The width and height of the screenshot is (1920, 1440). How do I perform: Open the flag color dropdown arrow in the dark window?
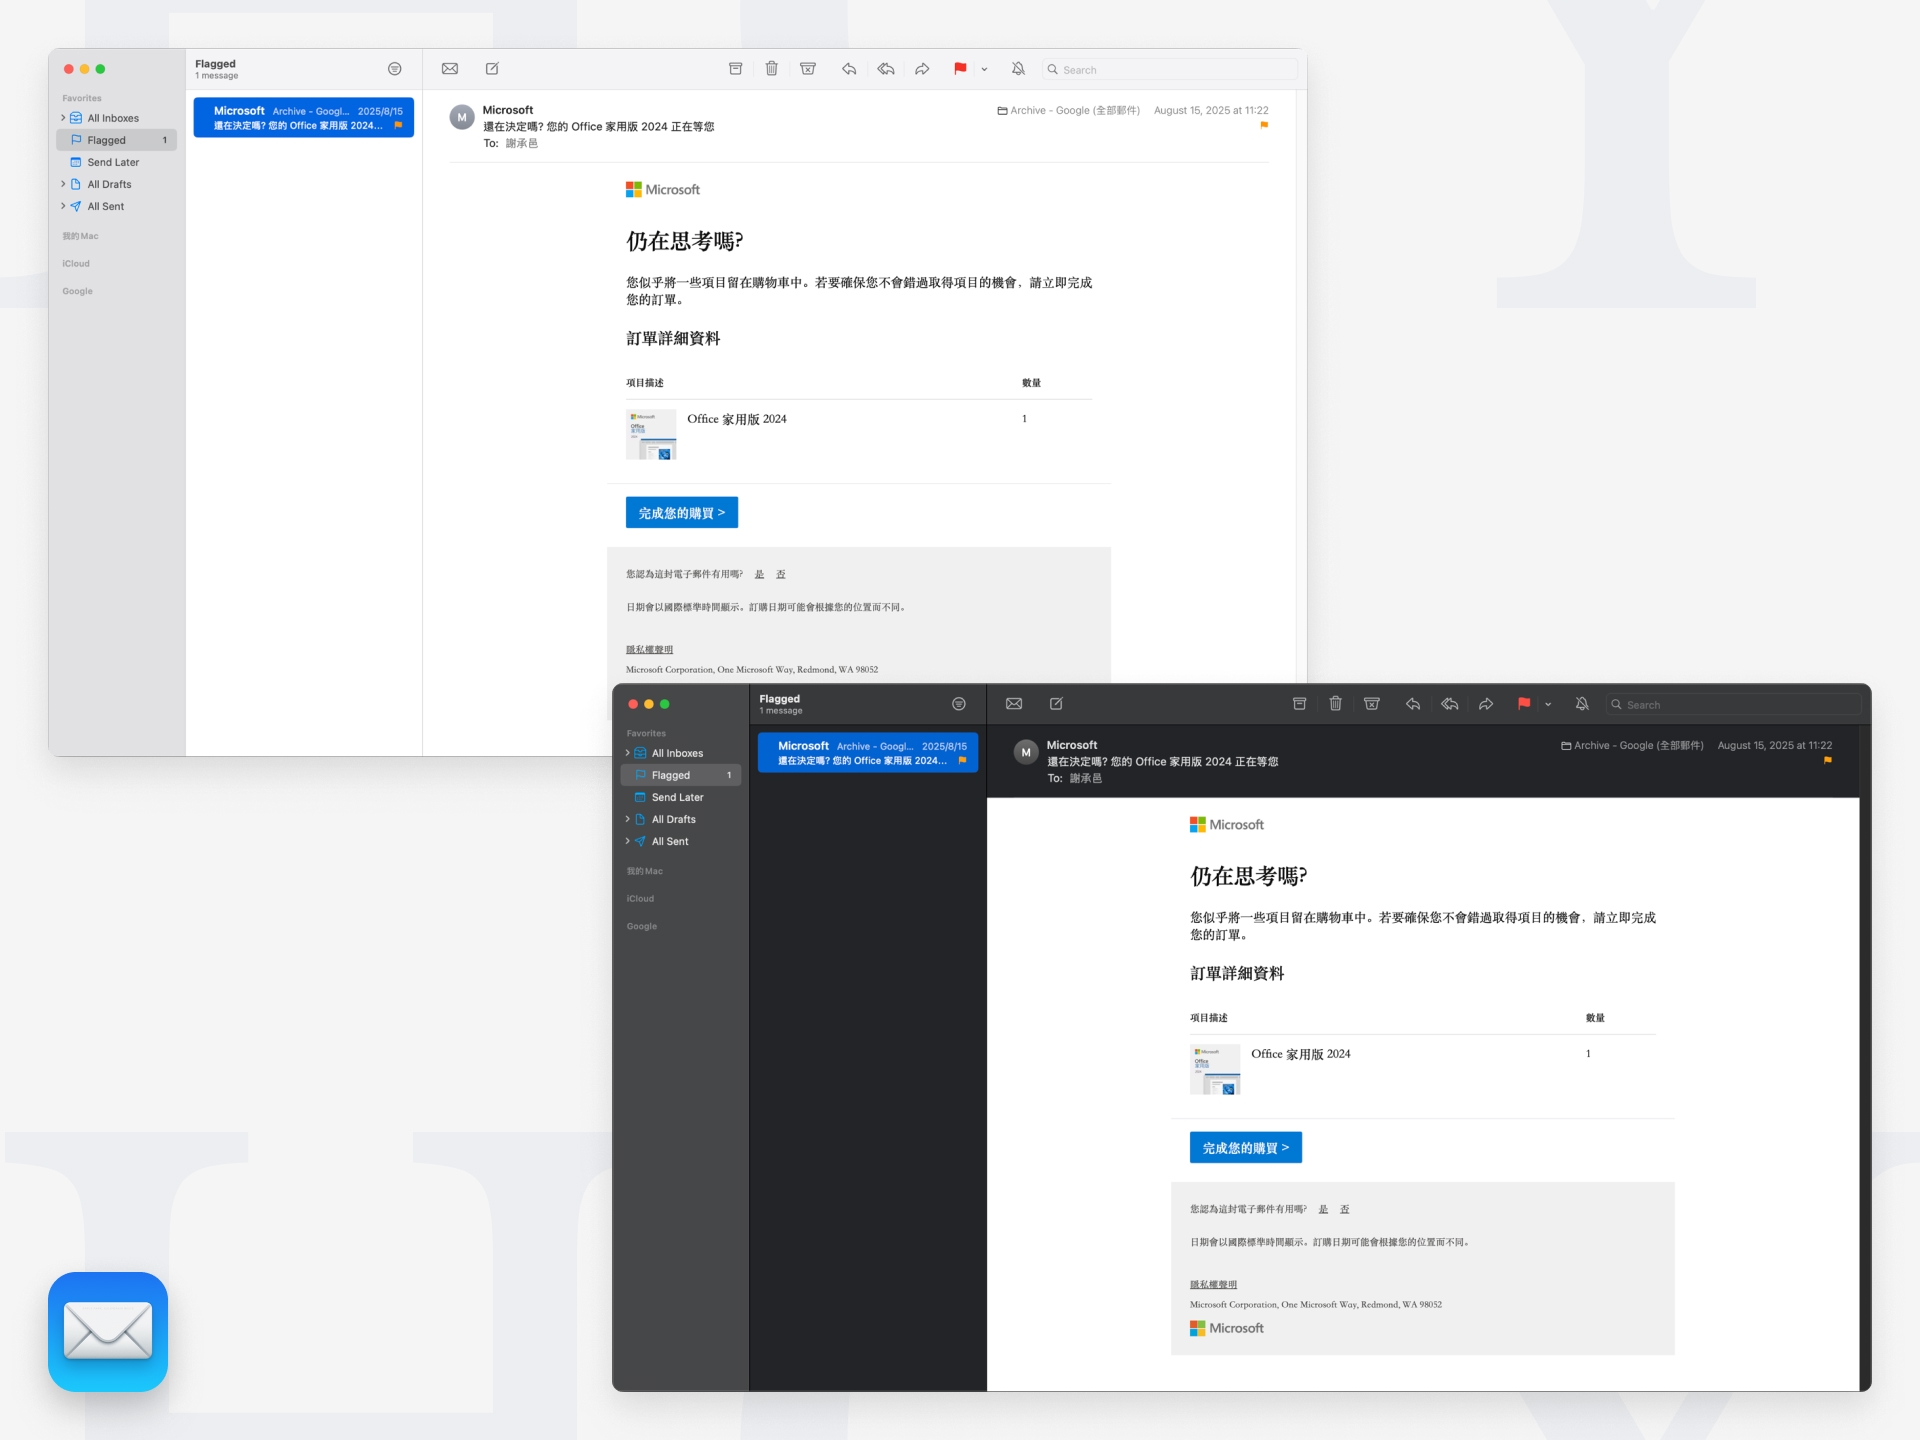tap(1548, 705)
